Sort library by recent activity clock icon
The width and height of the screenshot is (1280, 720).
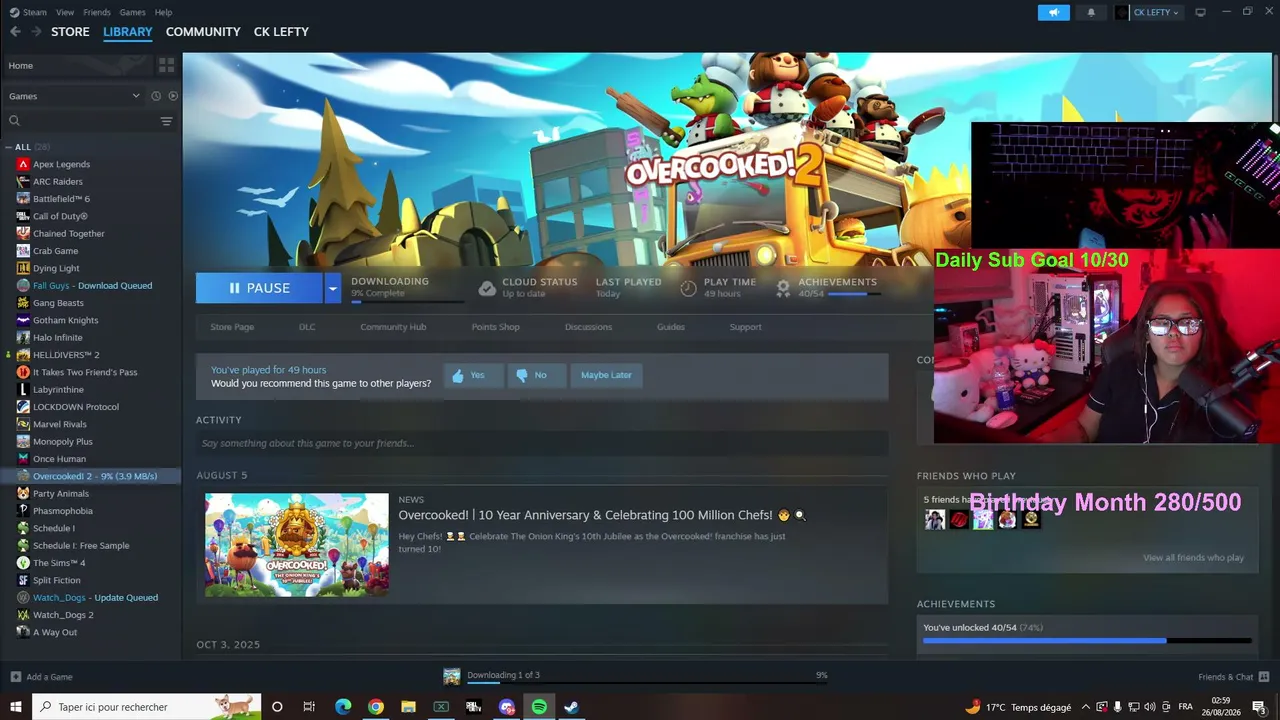point(156,96)
